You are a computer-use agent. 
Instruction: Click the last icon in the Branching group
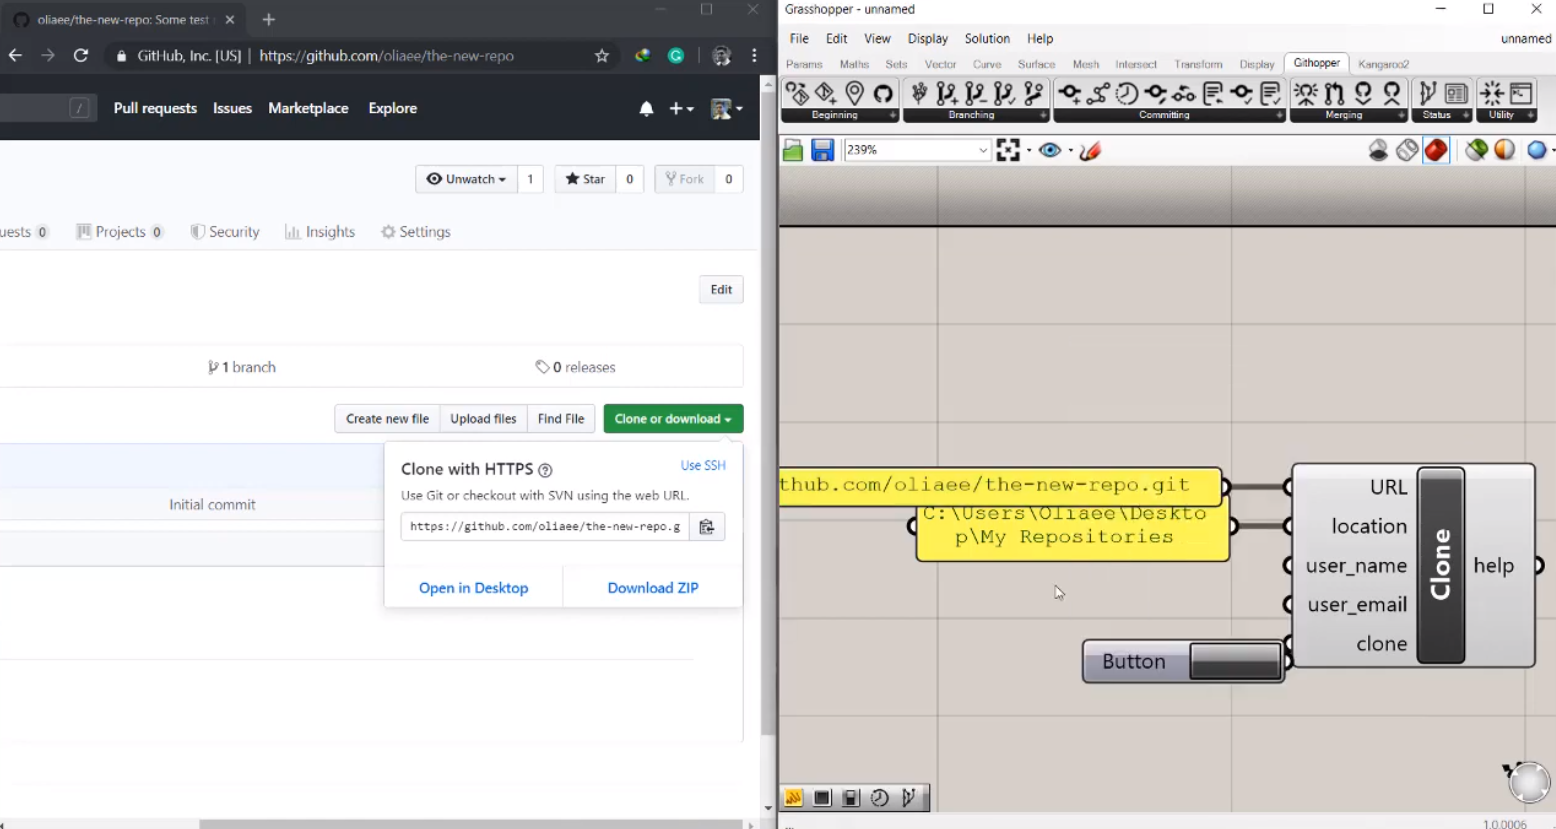tap(1033, 94)
